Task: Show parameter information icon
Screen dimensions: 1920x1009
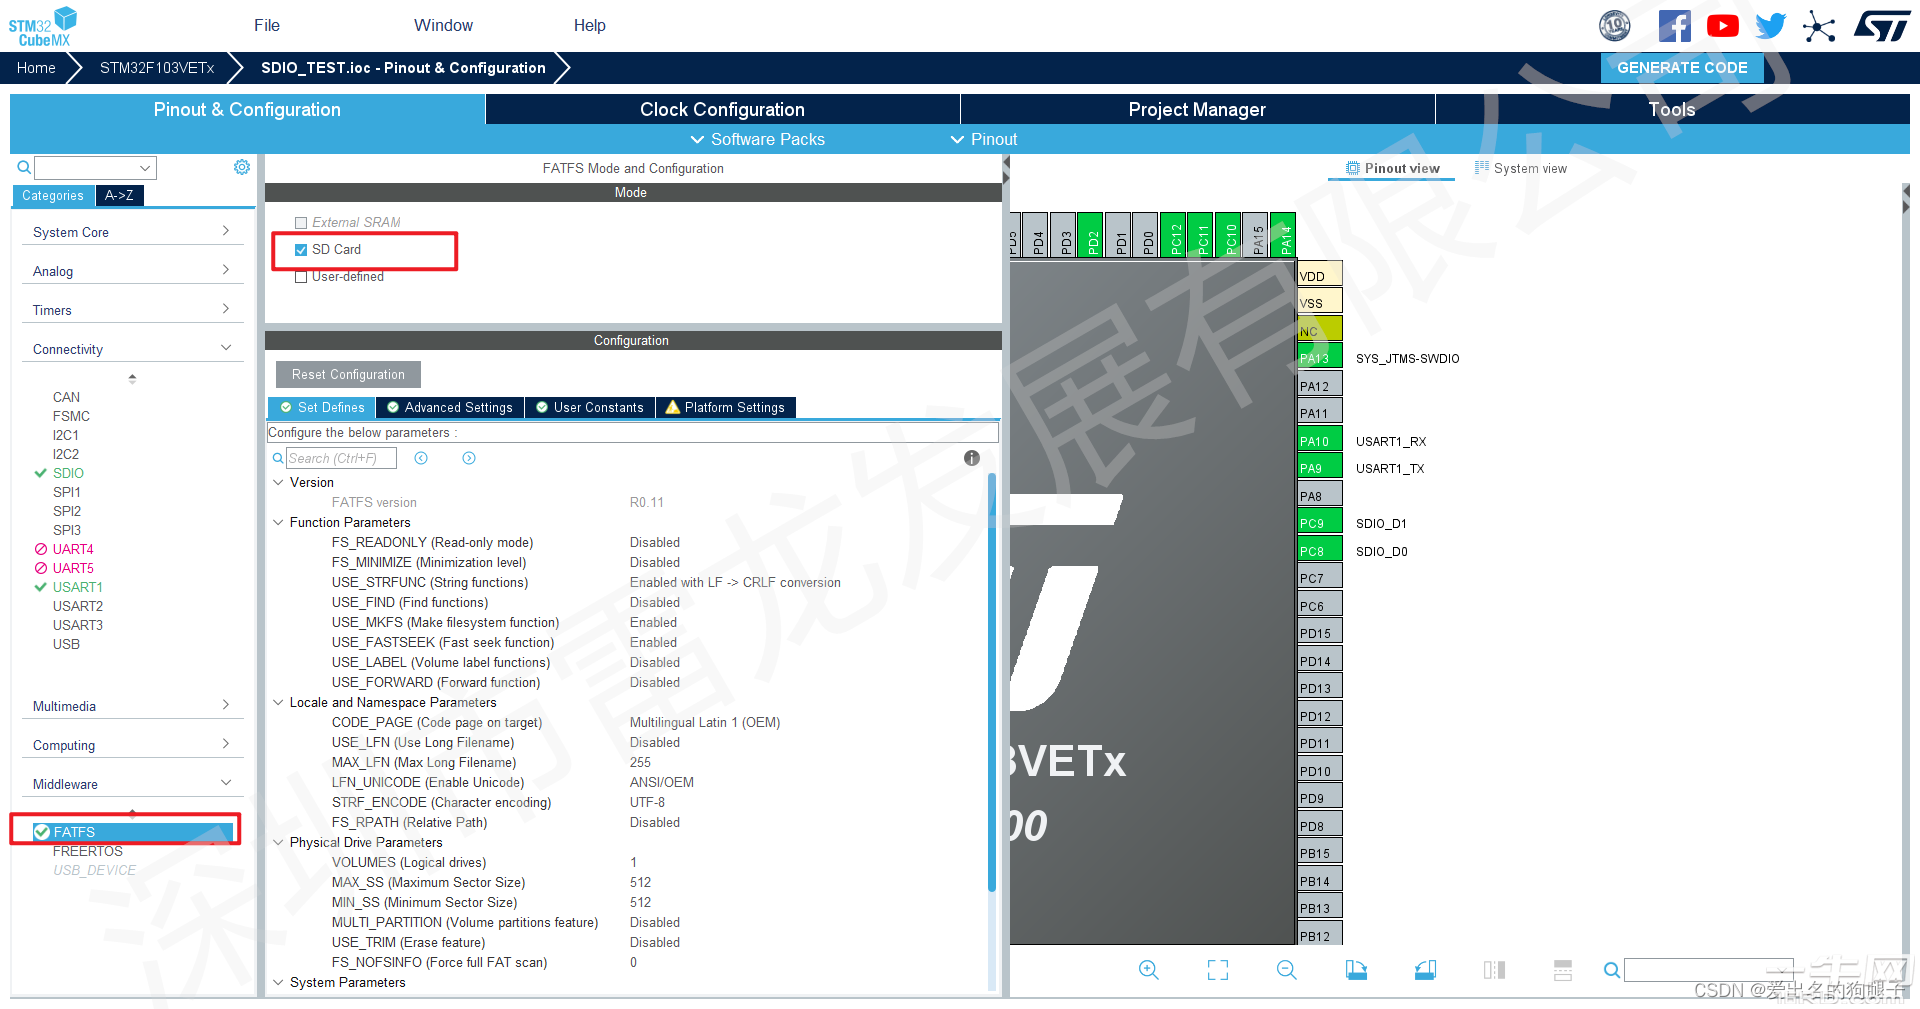Action: point(972,458)
